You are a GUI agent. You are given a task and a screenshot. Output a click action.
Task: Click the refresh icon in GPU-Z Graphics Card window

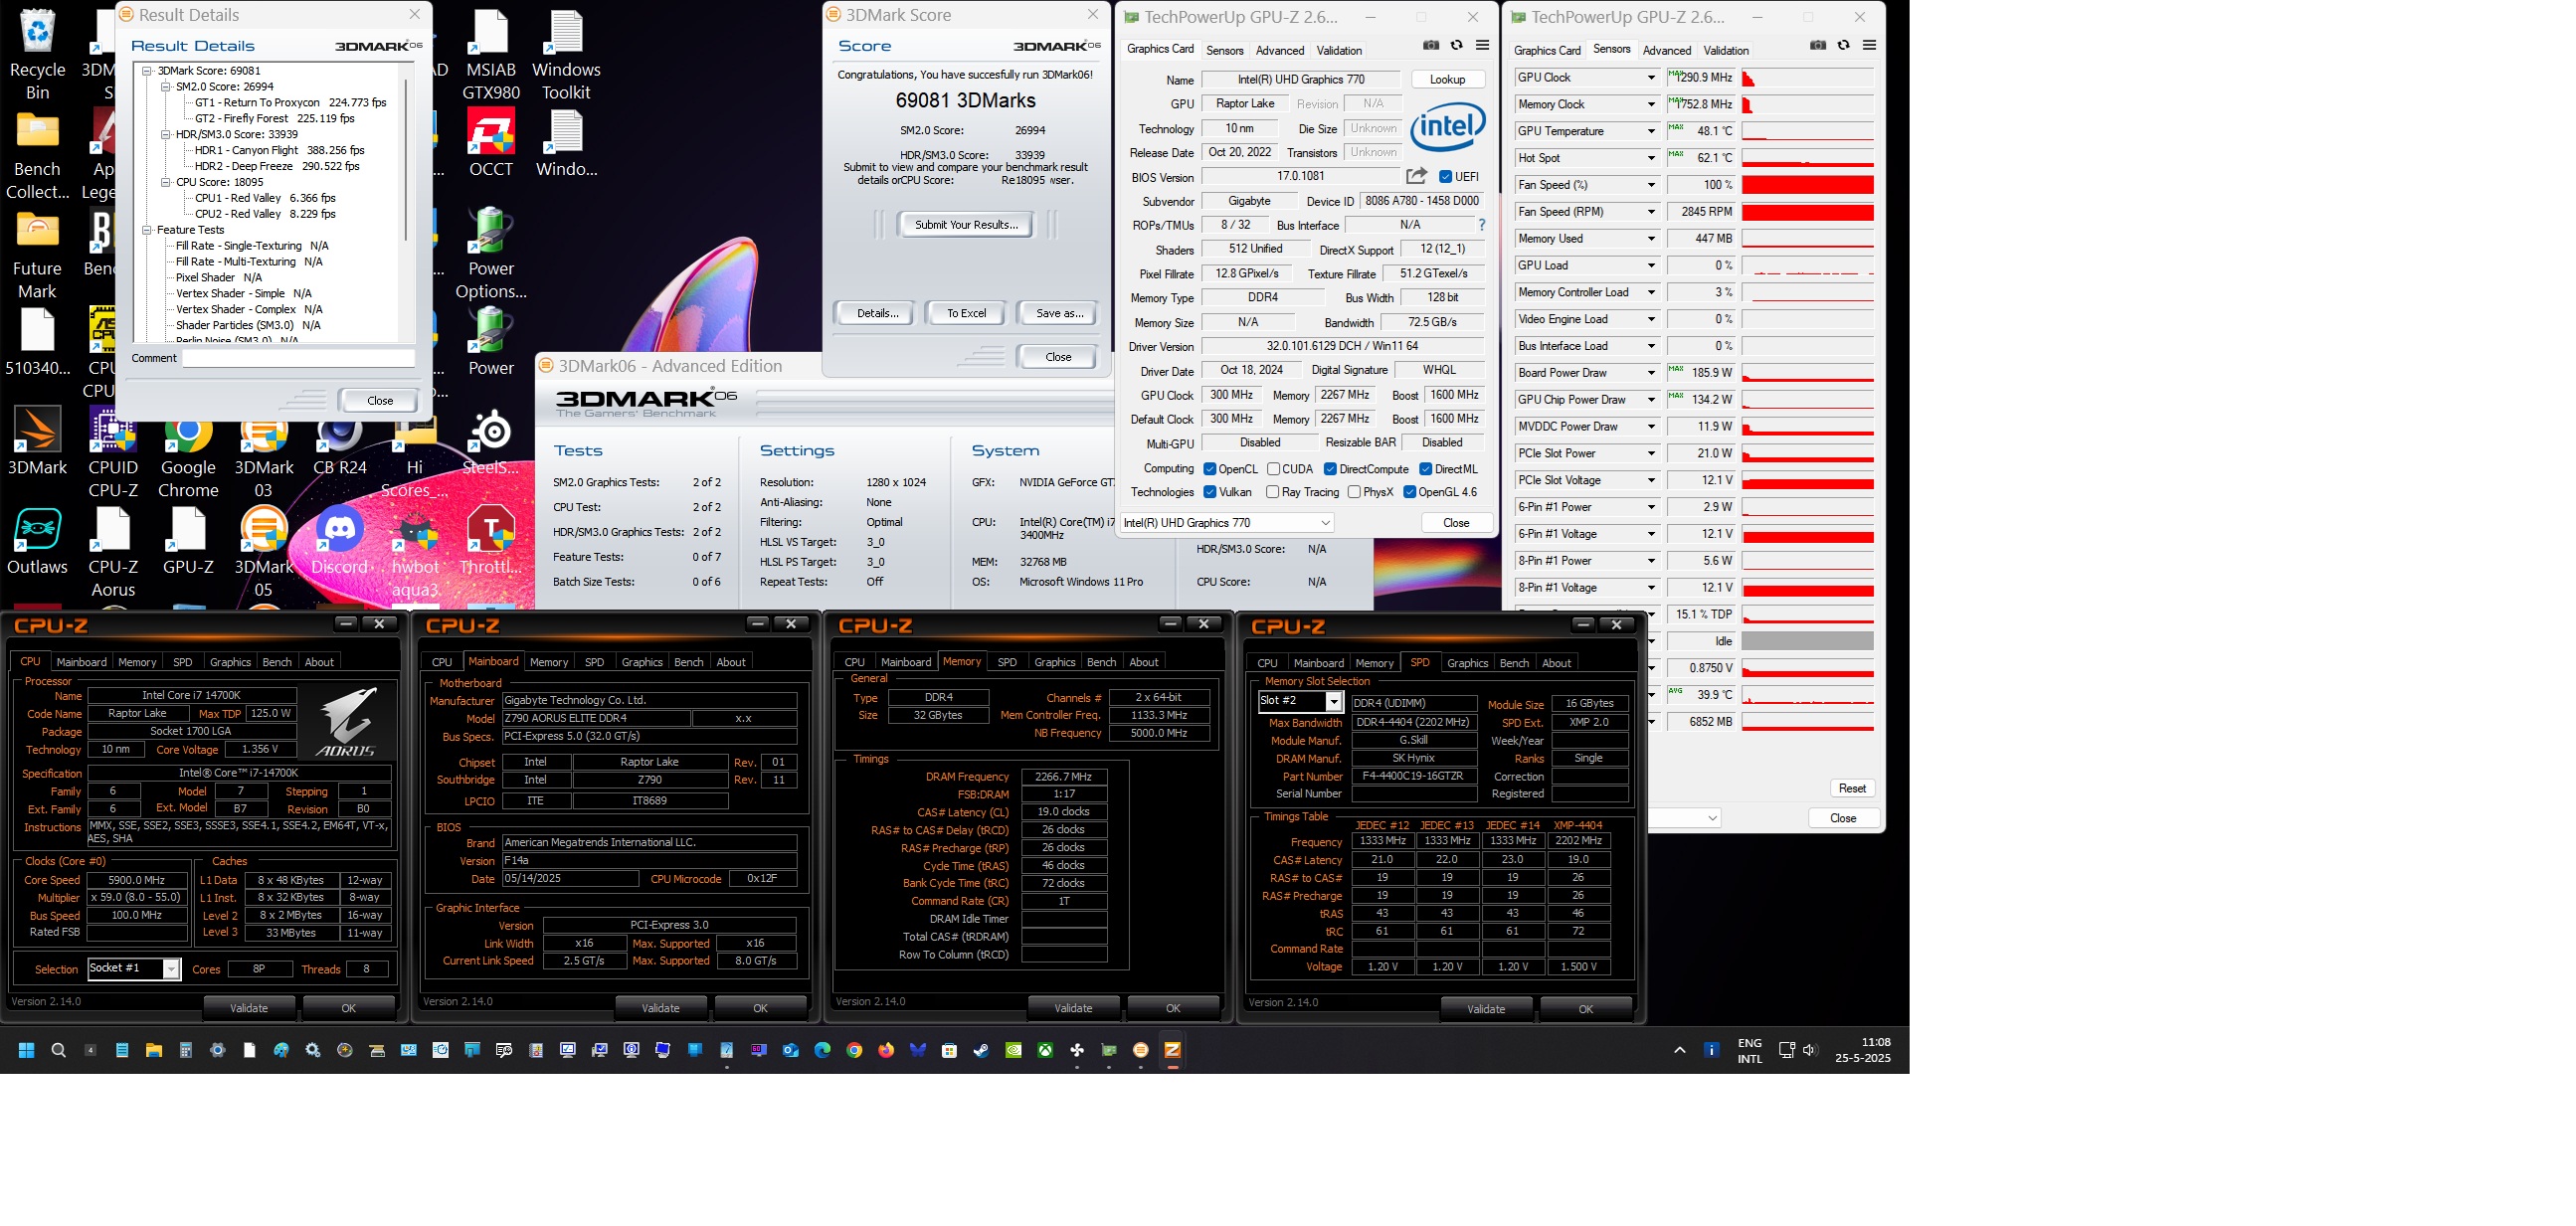click(1457, 45)
